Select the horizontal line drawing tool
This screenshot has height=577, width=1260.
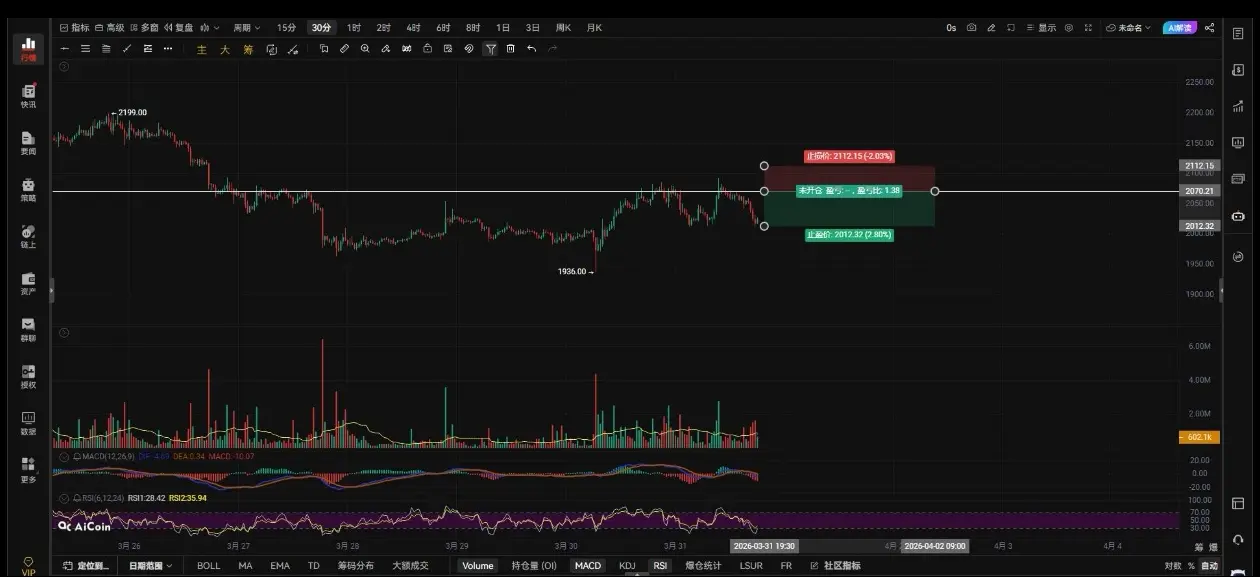65,48
